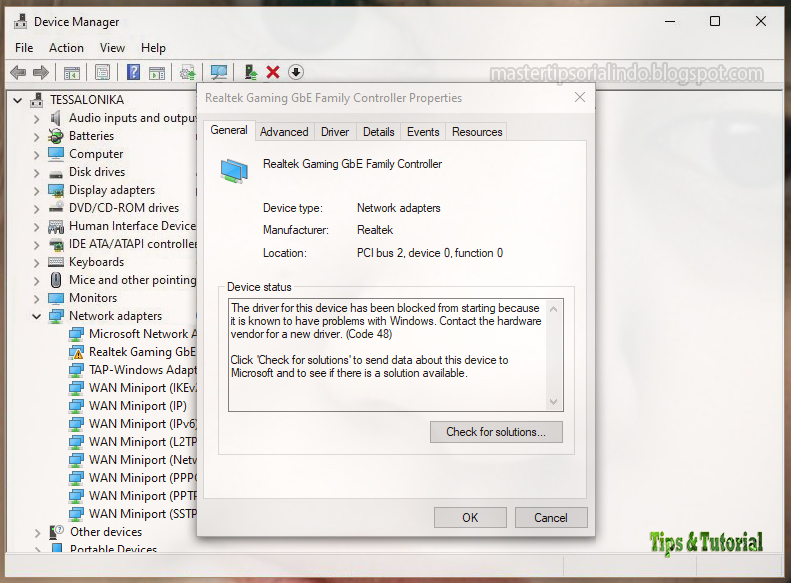Click the Human Interface Devices icon
Viewport: 791px width, 583px height.
point(56,226)
